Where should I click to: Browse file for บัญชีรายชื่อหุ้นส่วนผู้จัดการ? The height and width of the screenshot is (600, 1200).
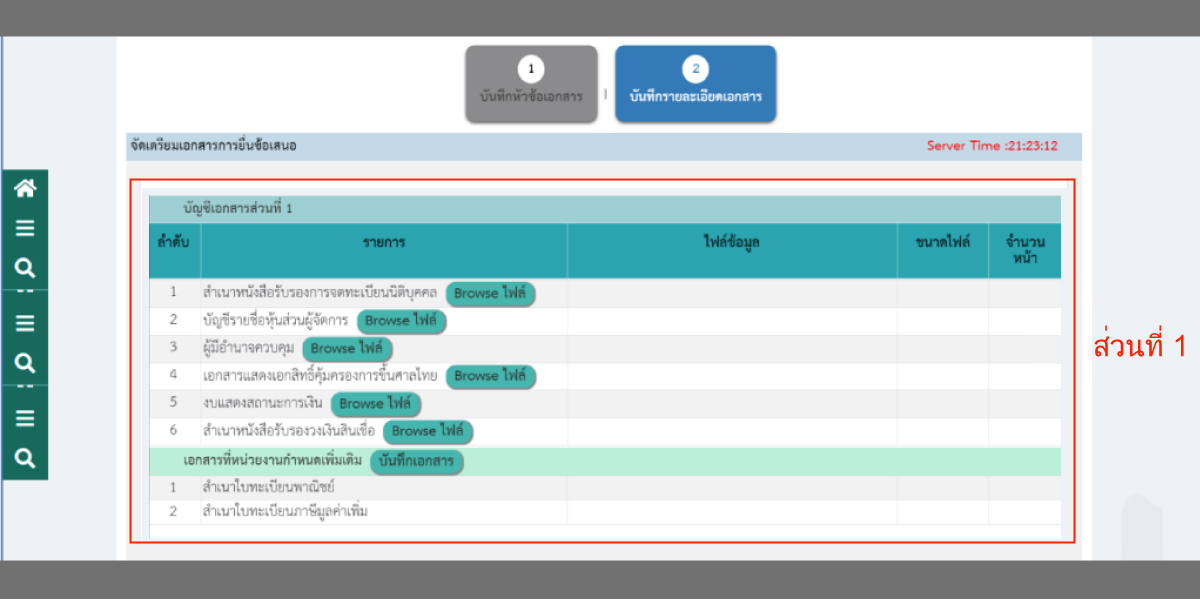click(401, 321)
